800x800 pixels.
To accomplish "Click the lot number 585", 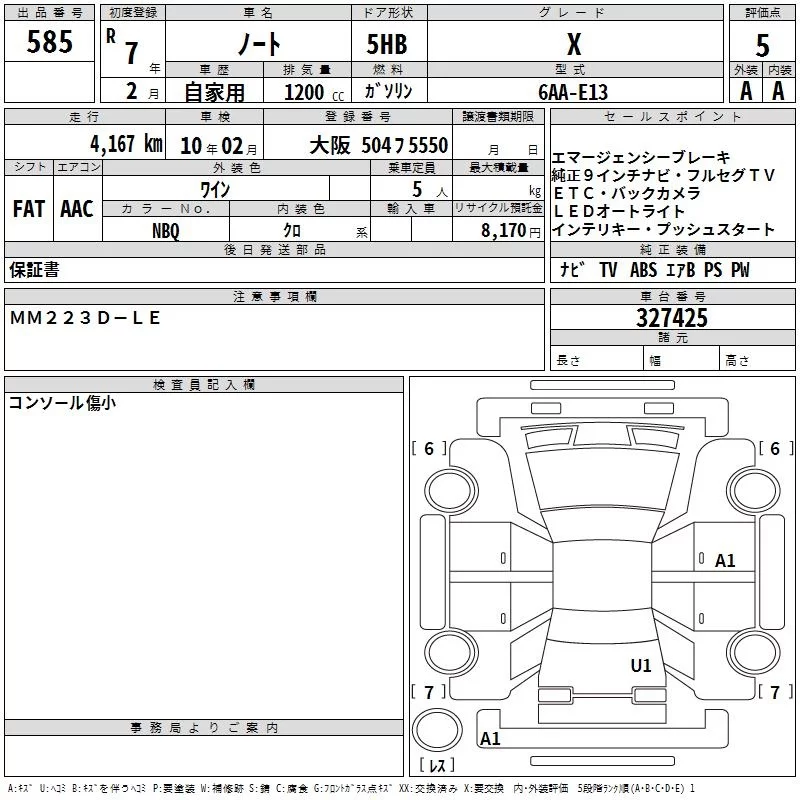I will [50, 43].
